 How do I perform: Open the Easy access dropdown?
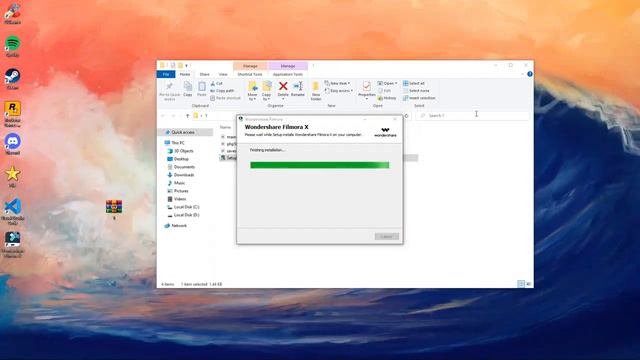339,91
